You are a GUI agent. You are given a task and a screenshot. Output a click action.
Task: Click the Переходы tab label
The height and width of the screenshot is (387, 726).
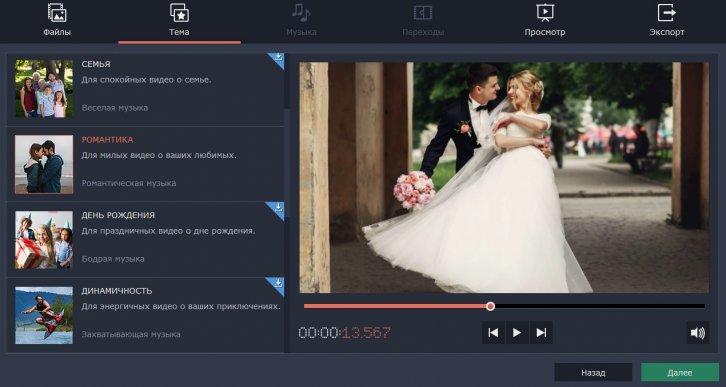[423, 32]
